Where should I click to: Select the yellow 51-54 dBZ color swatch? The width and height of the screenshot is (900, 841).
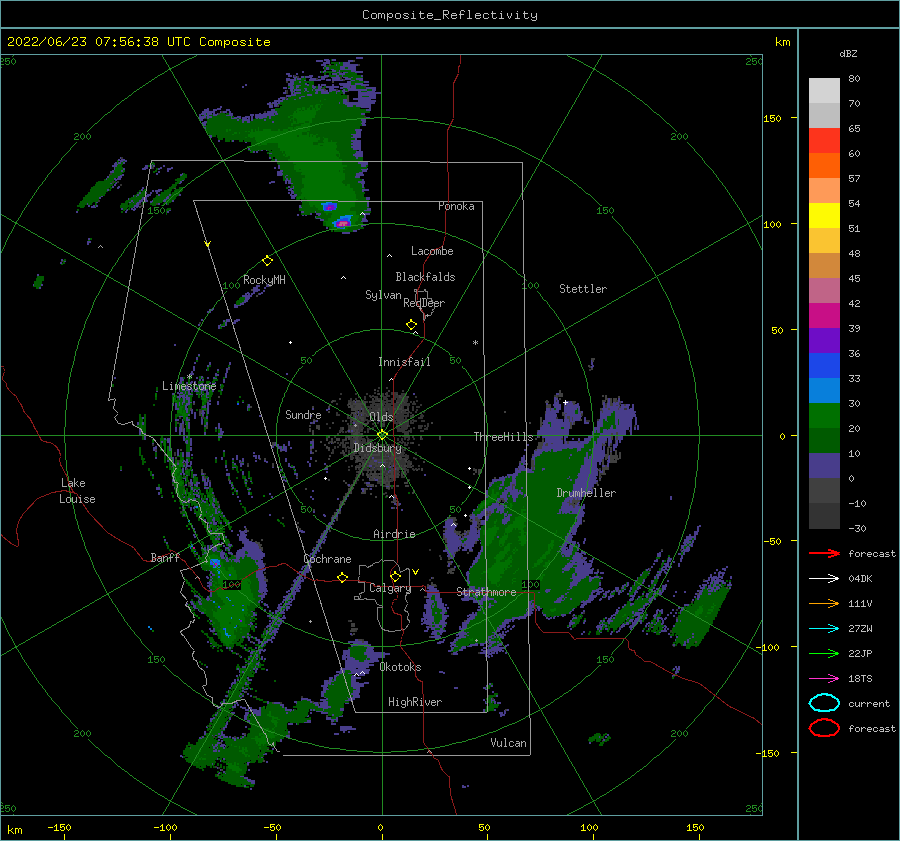824,216
